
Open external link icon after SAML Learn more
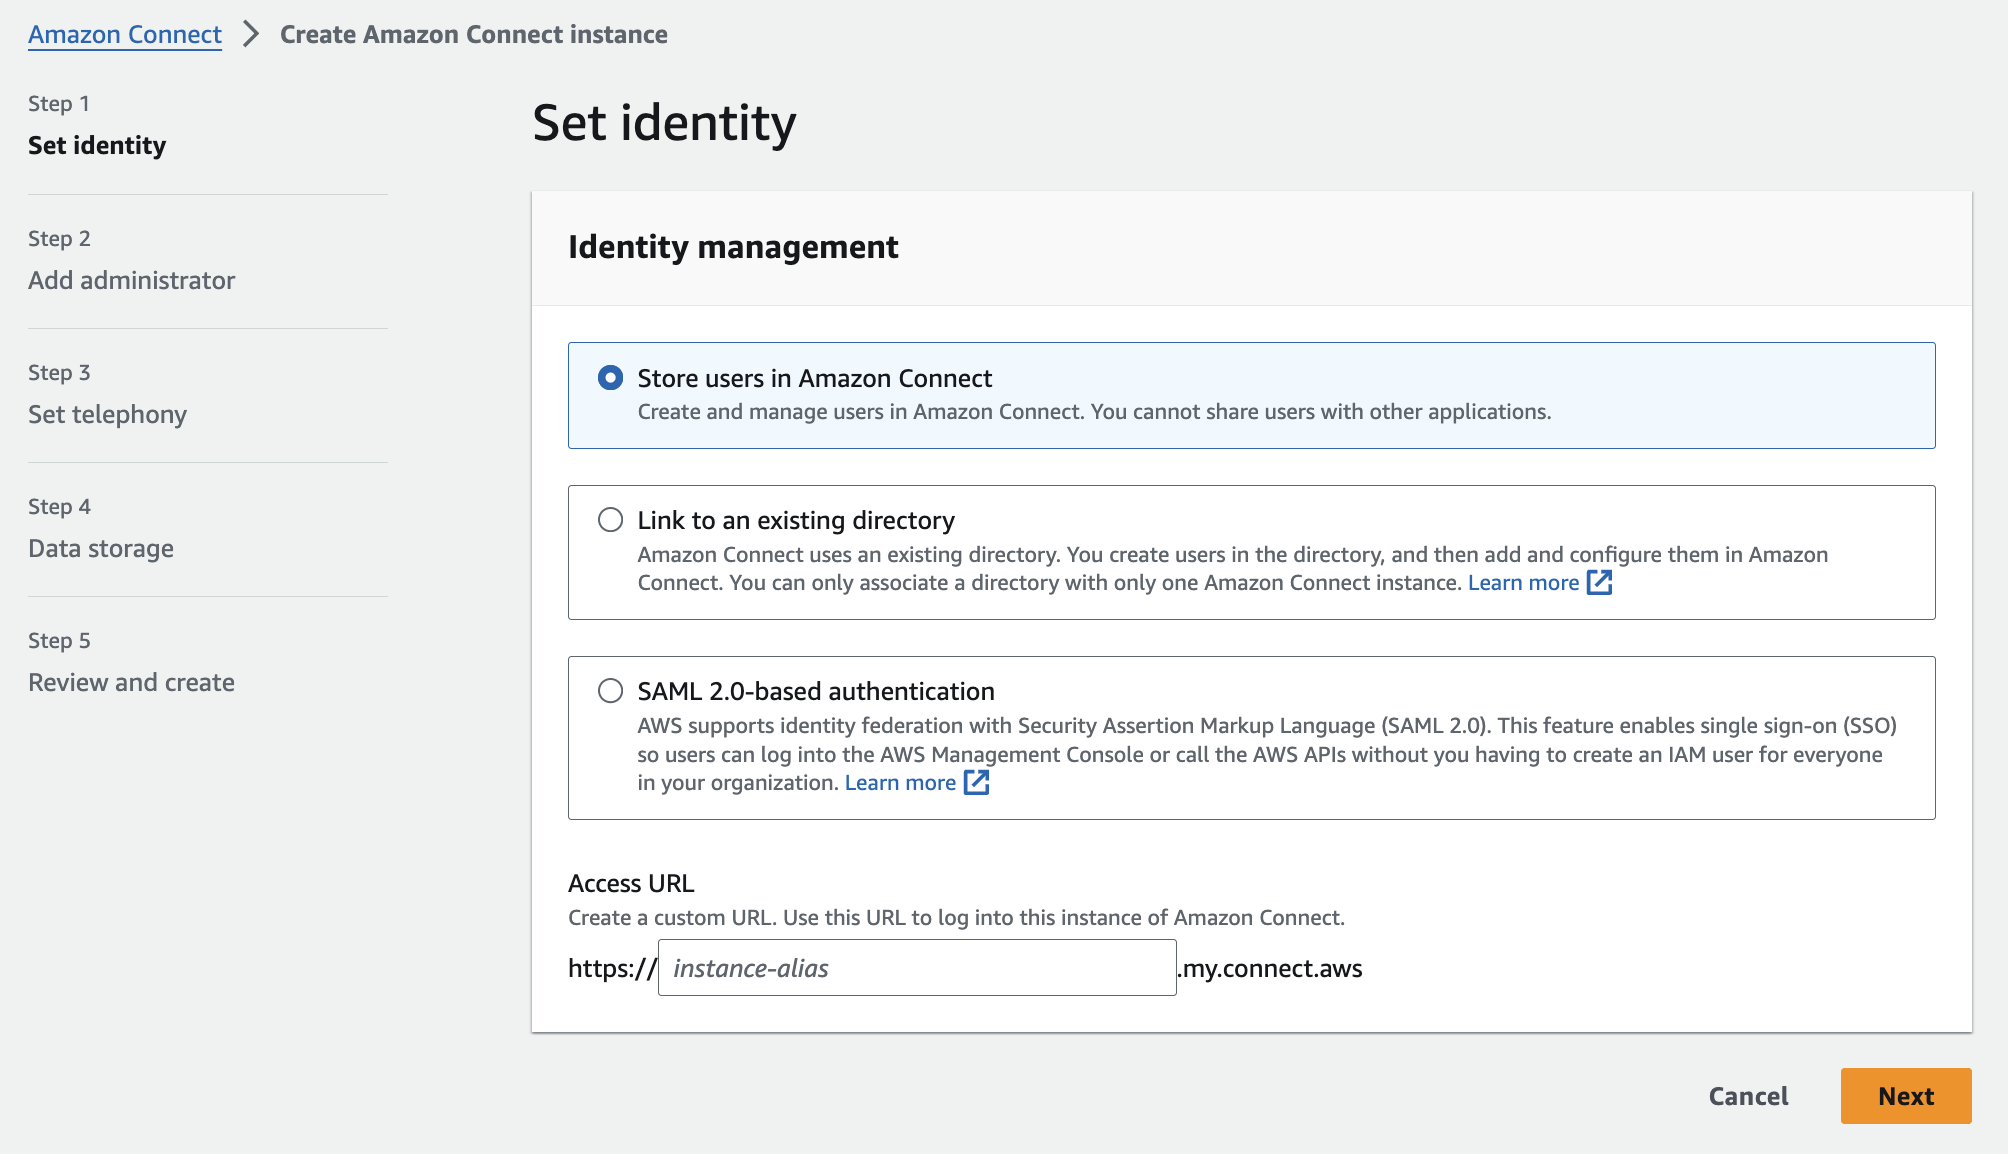(x=976, y=783)
